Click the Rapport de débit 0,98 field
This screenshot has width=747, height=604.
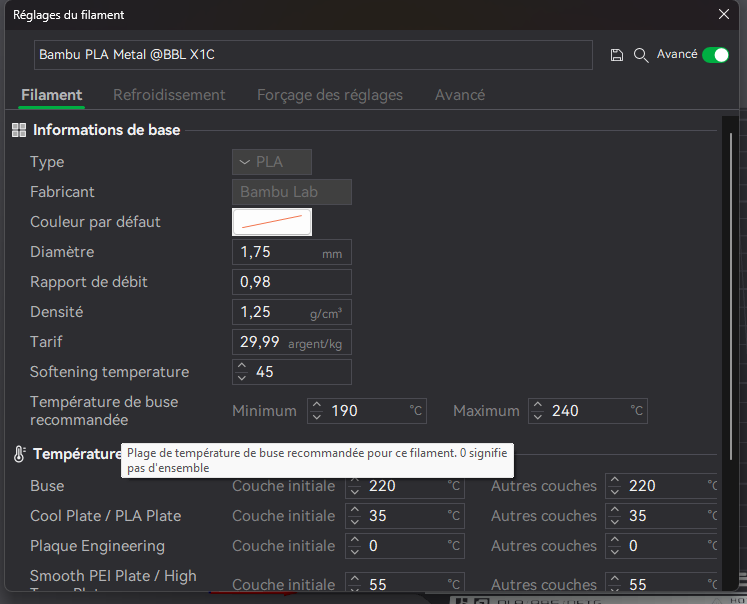click(292, 282)
